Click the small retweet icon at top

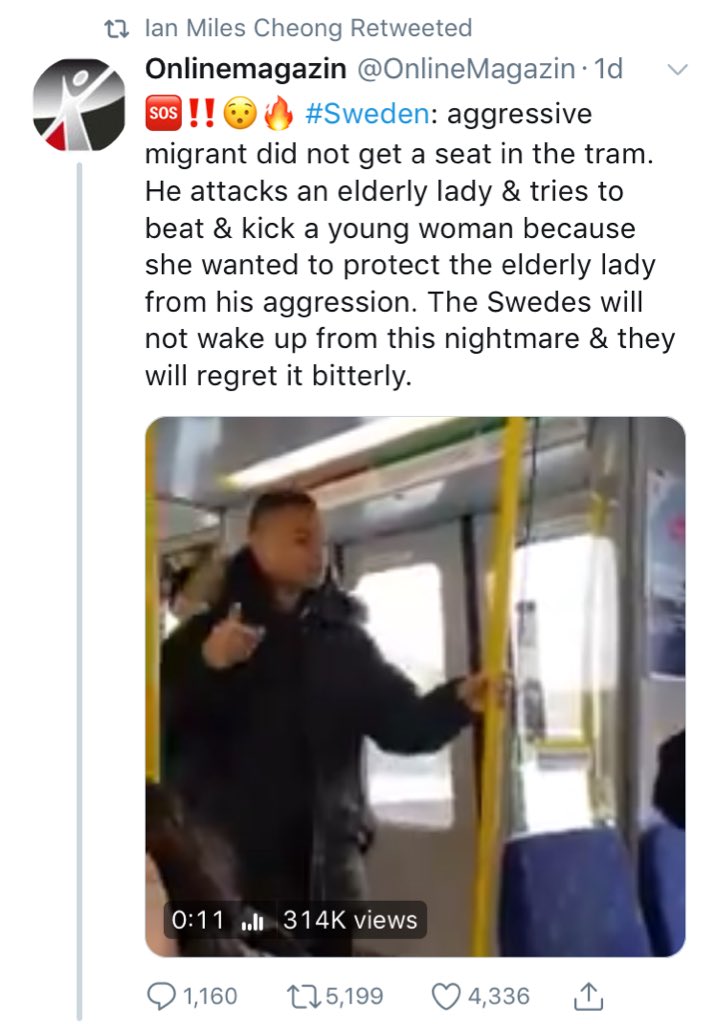coord(117,29)
